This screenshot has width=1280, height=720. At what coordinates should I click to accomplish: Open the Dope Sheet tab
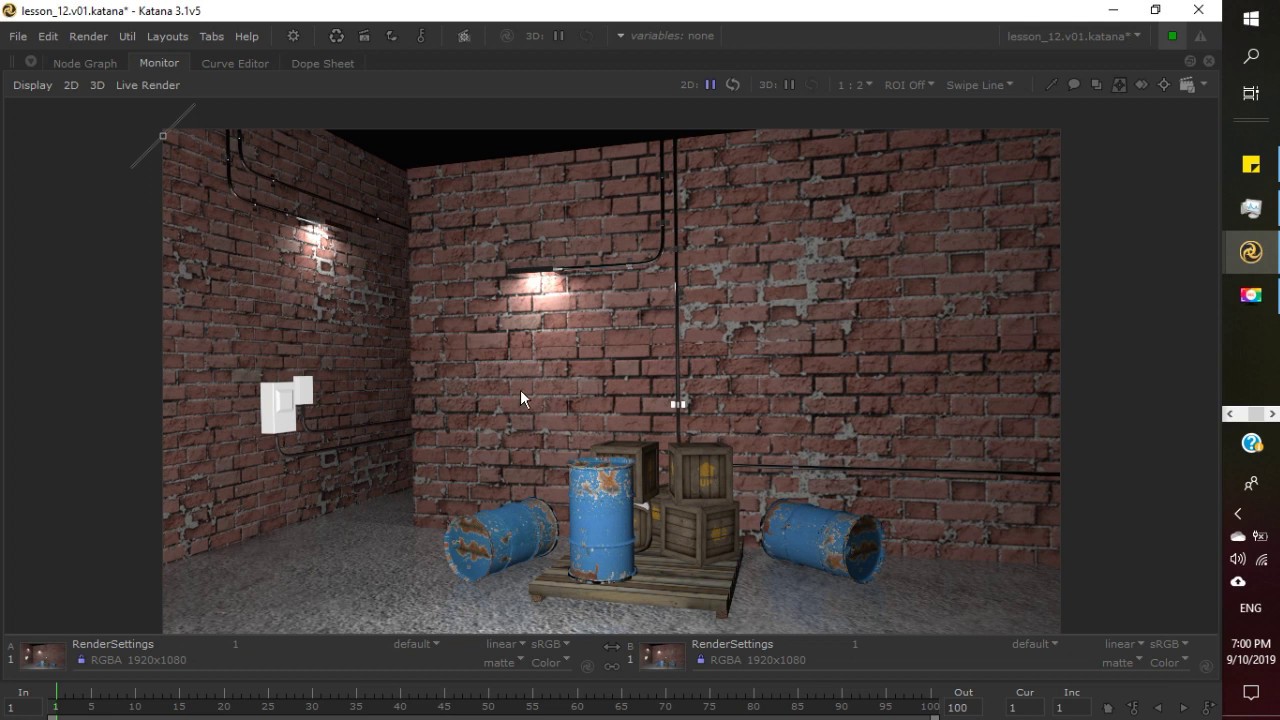[x=322, y=63]
